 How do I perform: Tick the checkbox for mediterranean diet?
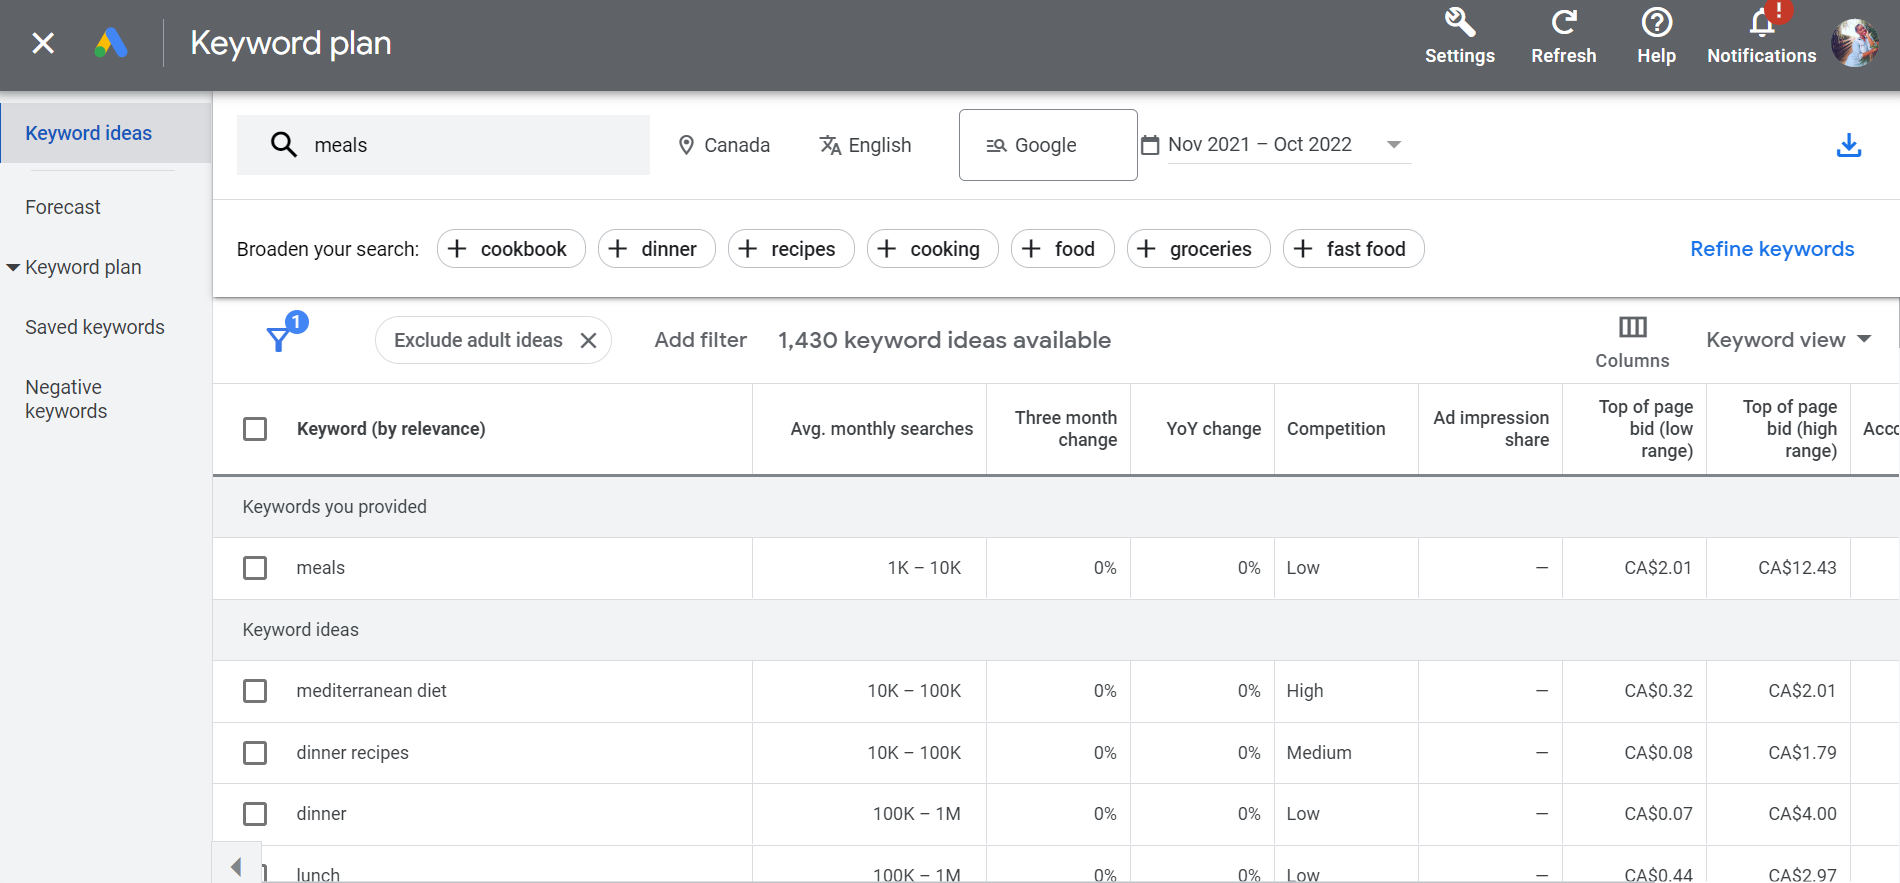255,691
